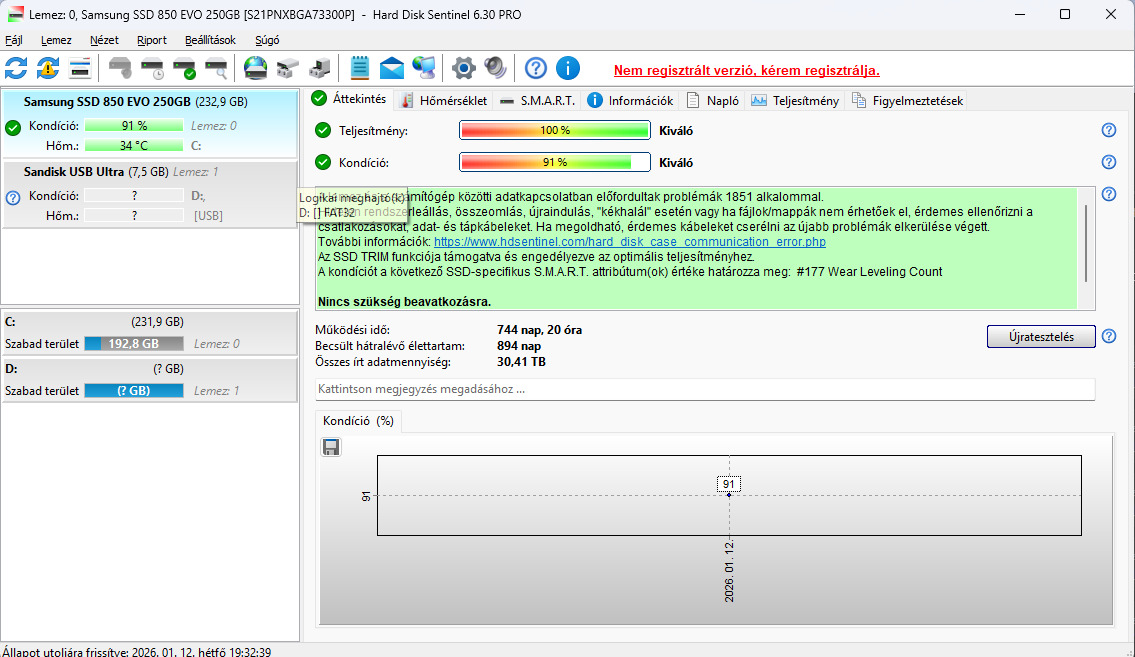Click the blue question mark help toolbar icon

(536, 69)
